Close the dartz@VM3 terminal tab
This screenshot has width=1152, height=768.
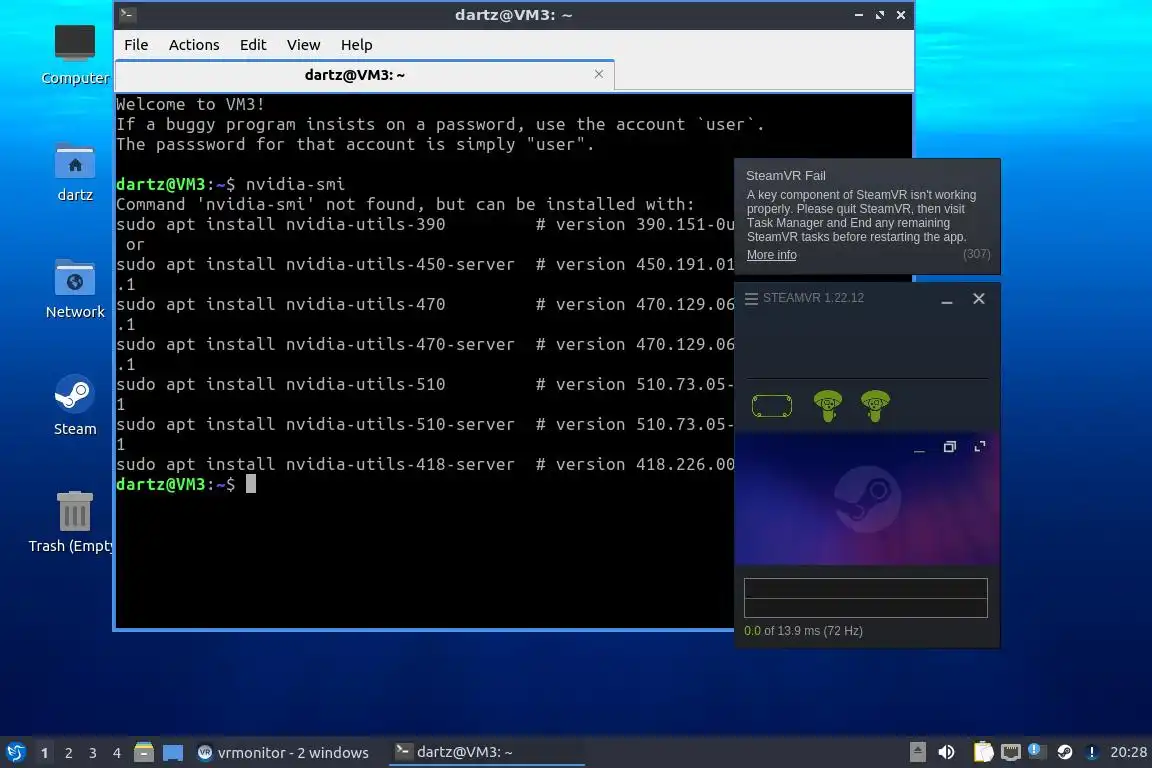599,74
